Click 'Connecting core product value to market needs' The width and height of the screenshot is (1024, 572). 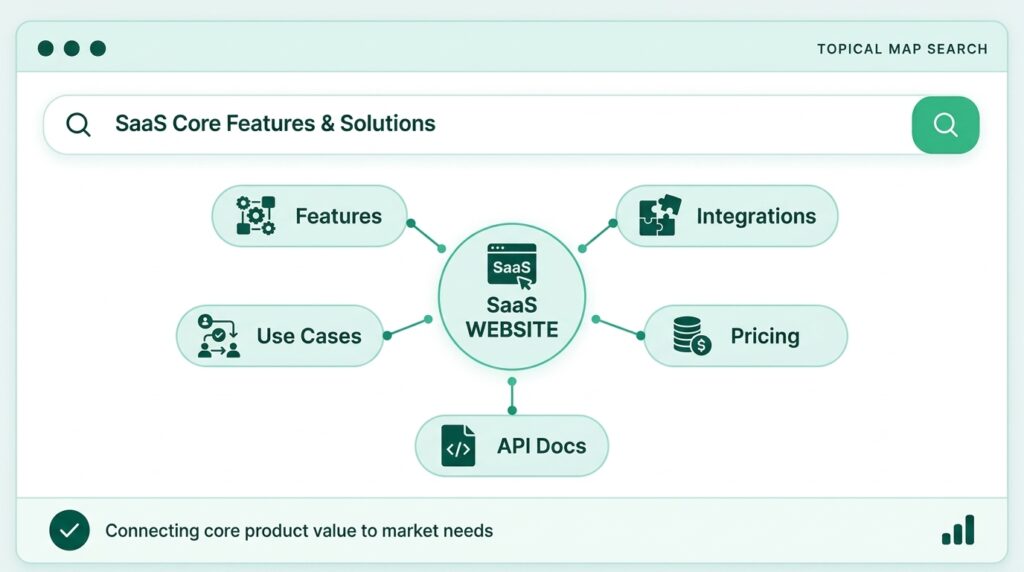299,531
